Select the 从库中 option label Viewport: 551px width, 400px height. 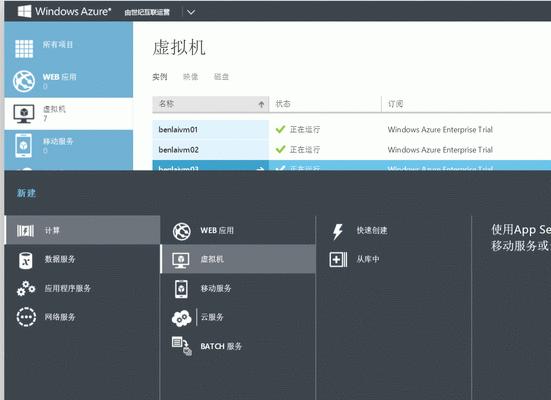point(368,259)
